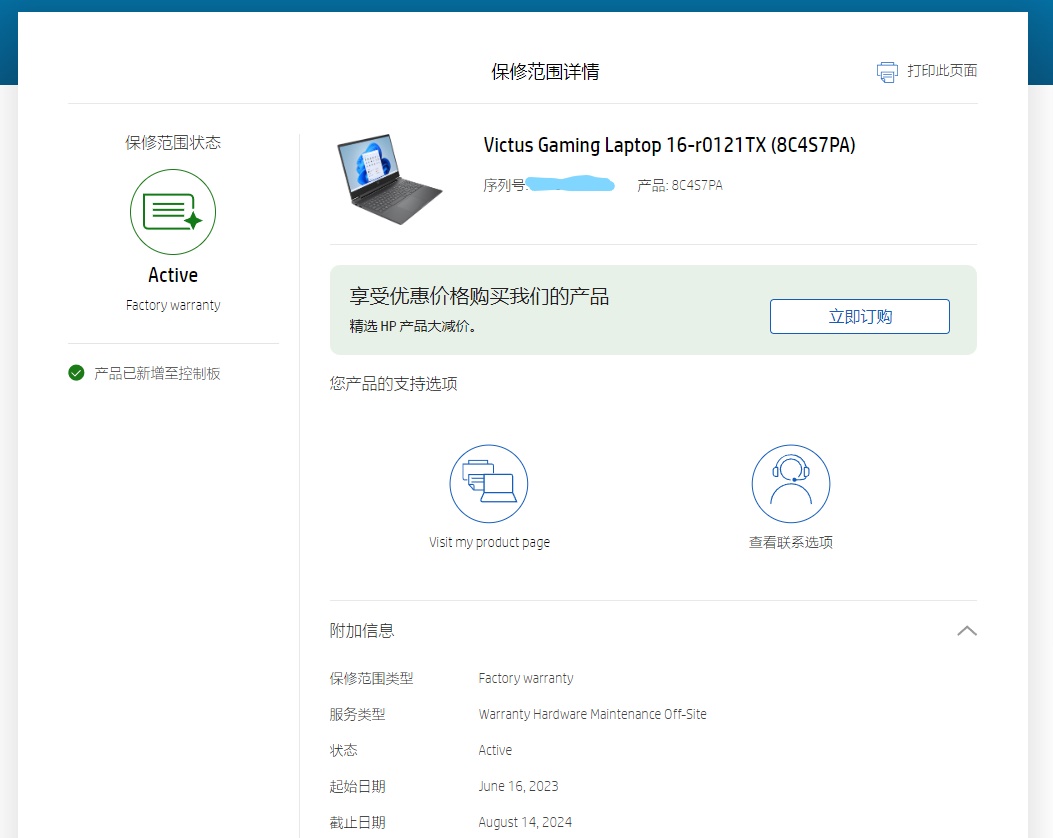This screenshot has height=838, width=1053.
Task: Click the 保修范围详情 page heading
Action: coord(545,72)
